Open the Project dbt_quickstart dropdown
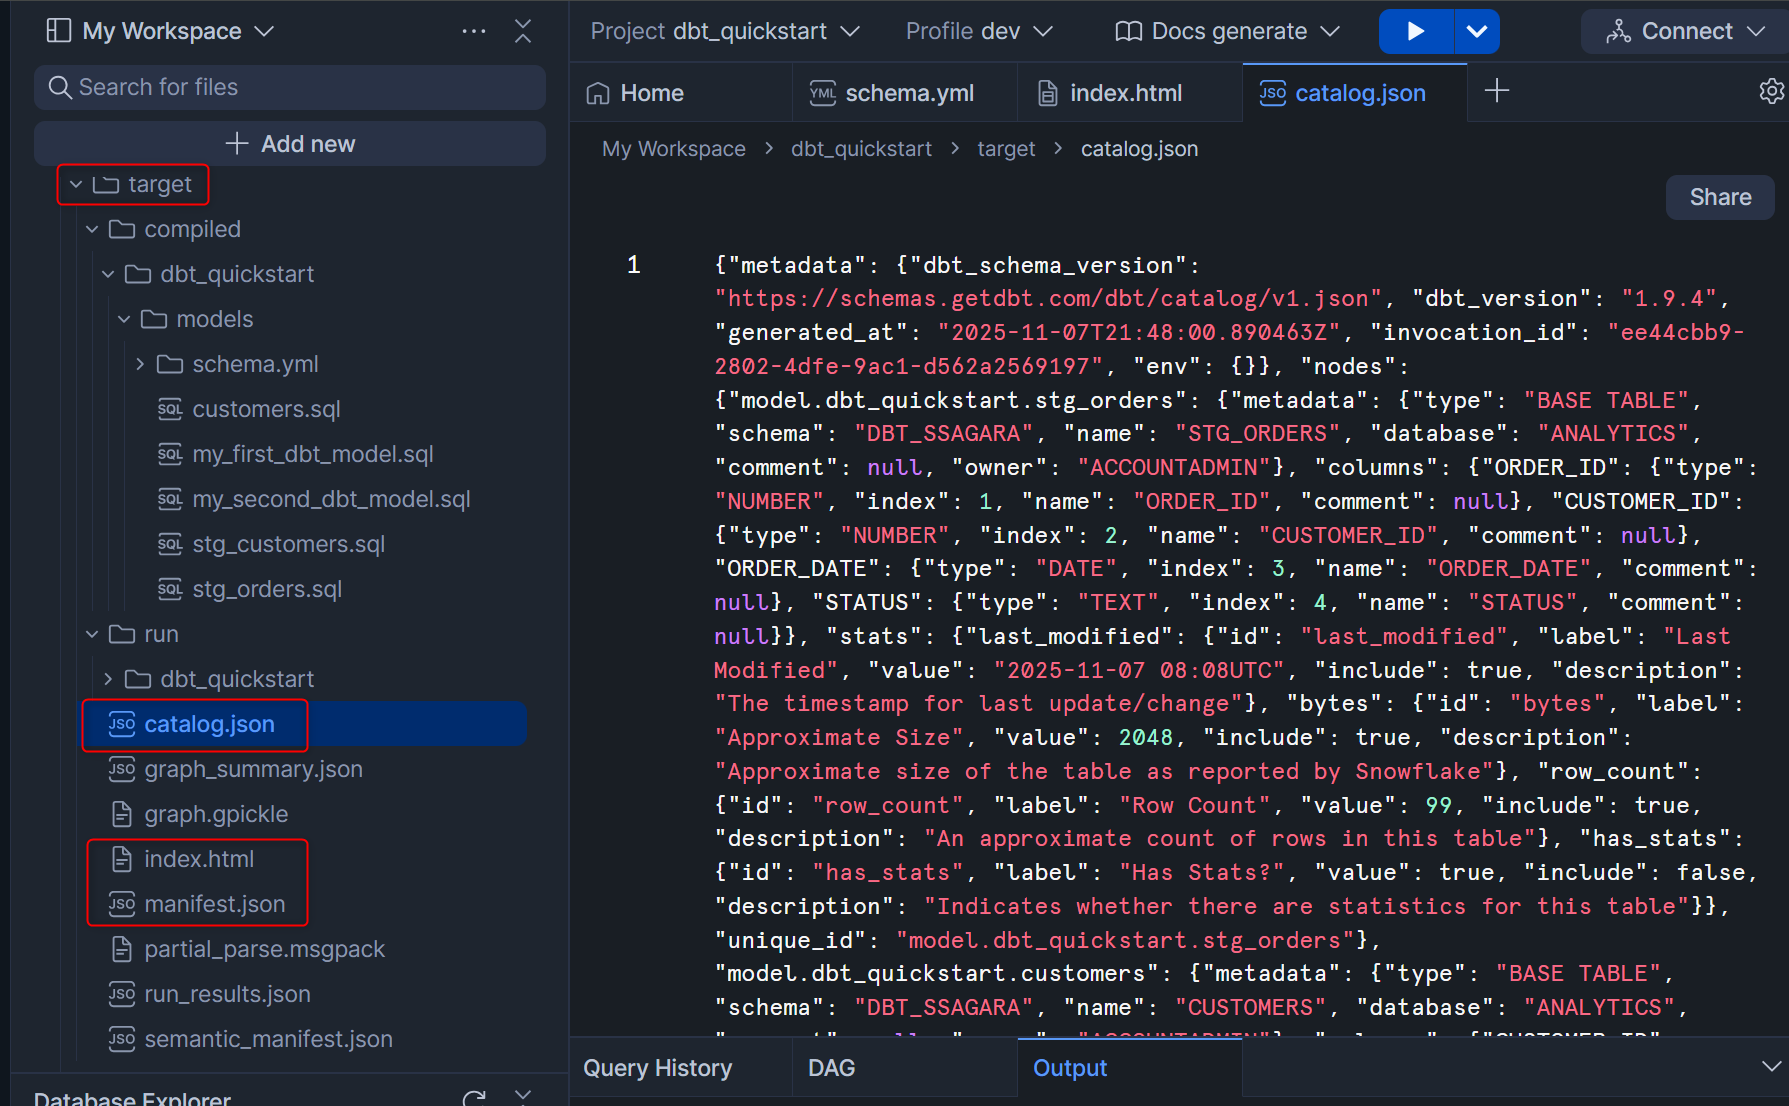 pos(724,31)
